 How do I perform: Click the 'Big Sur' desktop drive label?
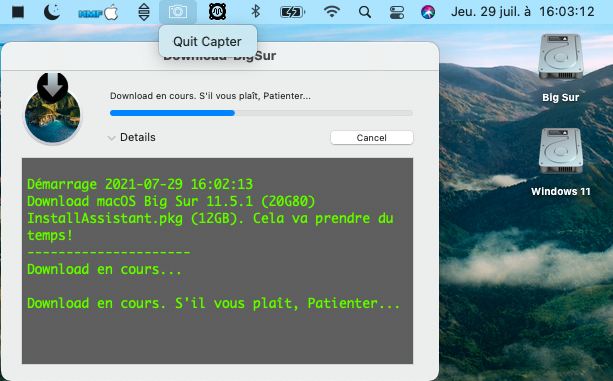tap(561, 97)
